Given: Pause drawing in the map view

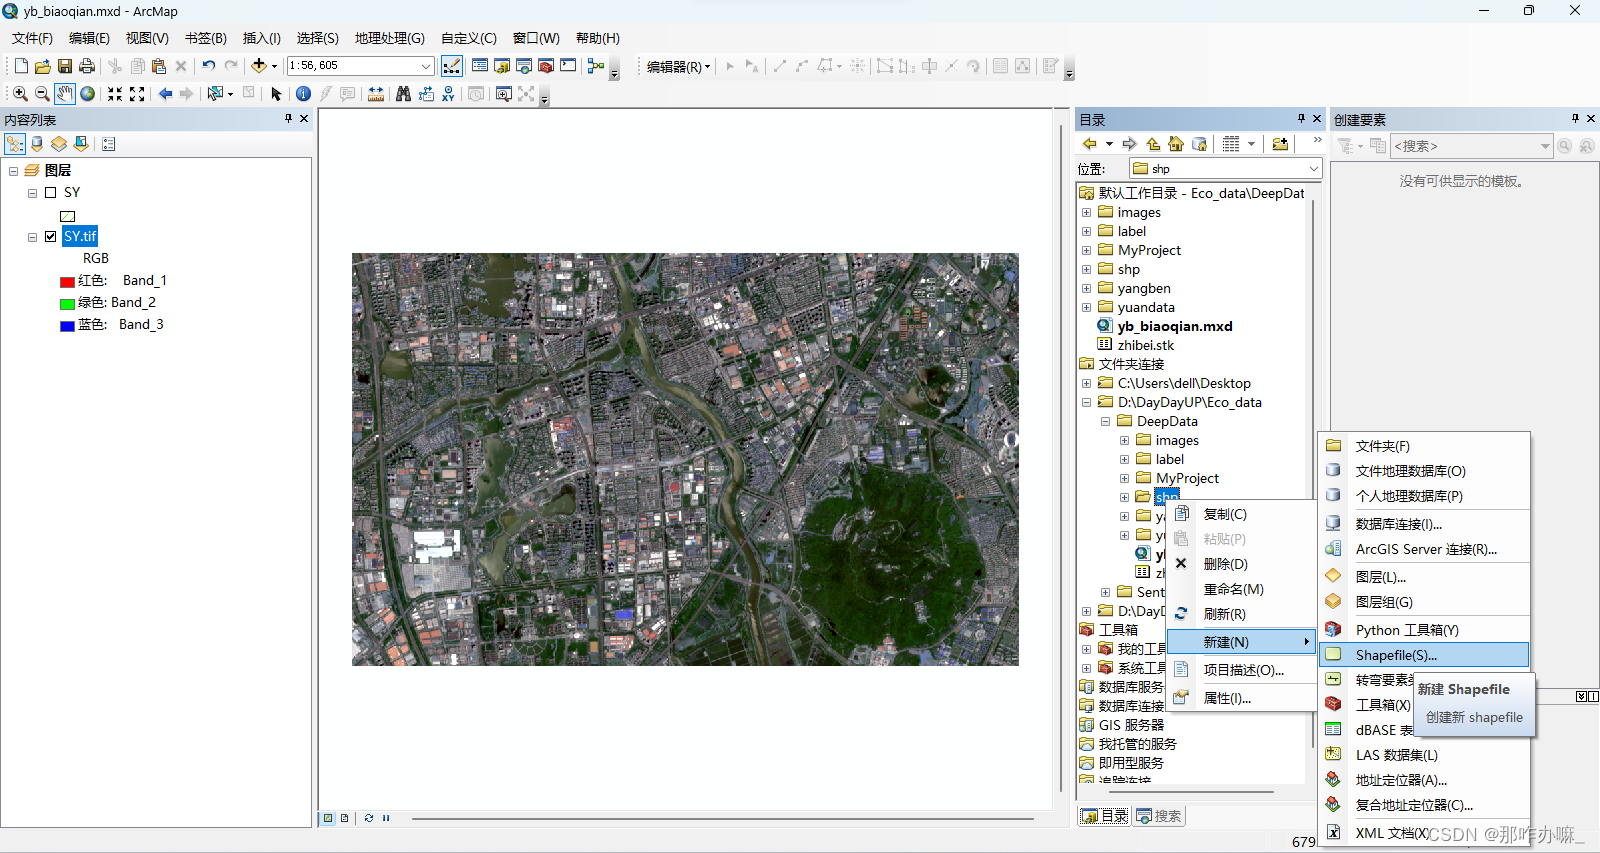Looking at the screenshot, I should [386, 818].
